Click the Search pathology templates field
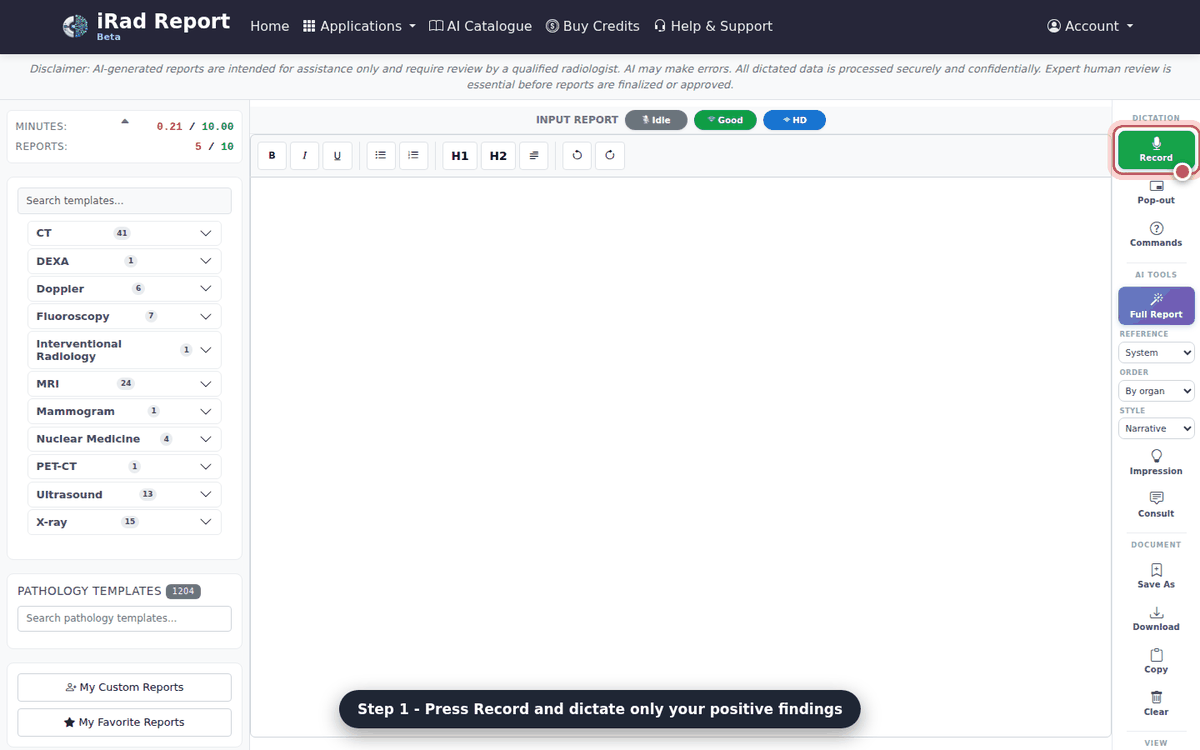Screen dimensions: 1200x750 [124, 618]
